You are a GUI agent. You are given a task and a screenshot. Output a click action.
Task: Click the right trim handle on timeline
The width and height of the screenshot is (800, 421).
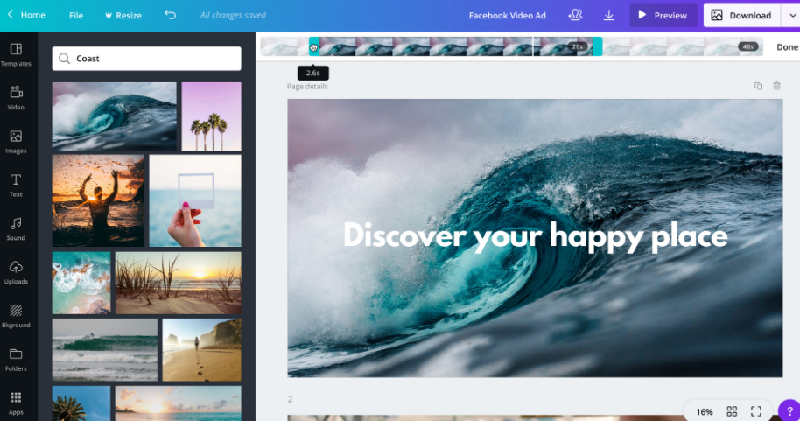(x=597, y=46)
